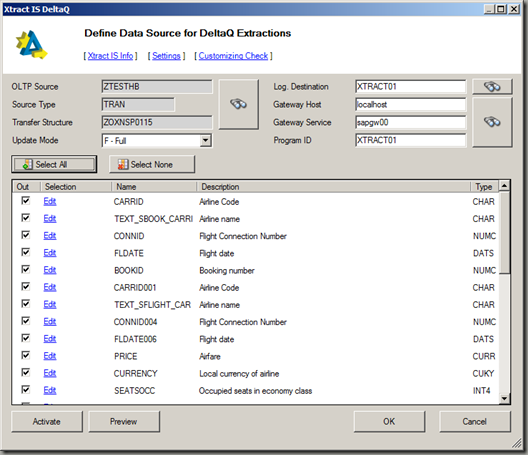
Task: Click Edit selection for PRICE
Action: pyautogui.click(x=50, y=356)
